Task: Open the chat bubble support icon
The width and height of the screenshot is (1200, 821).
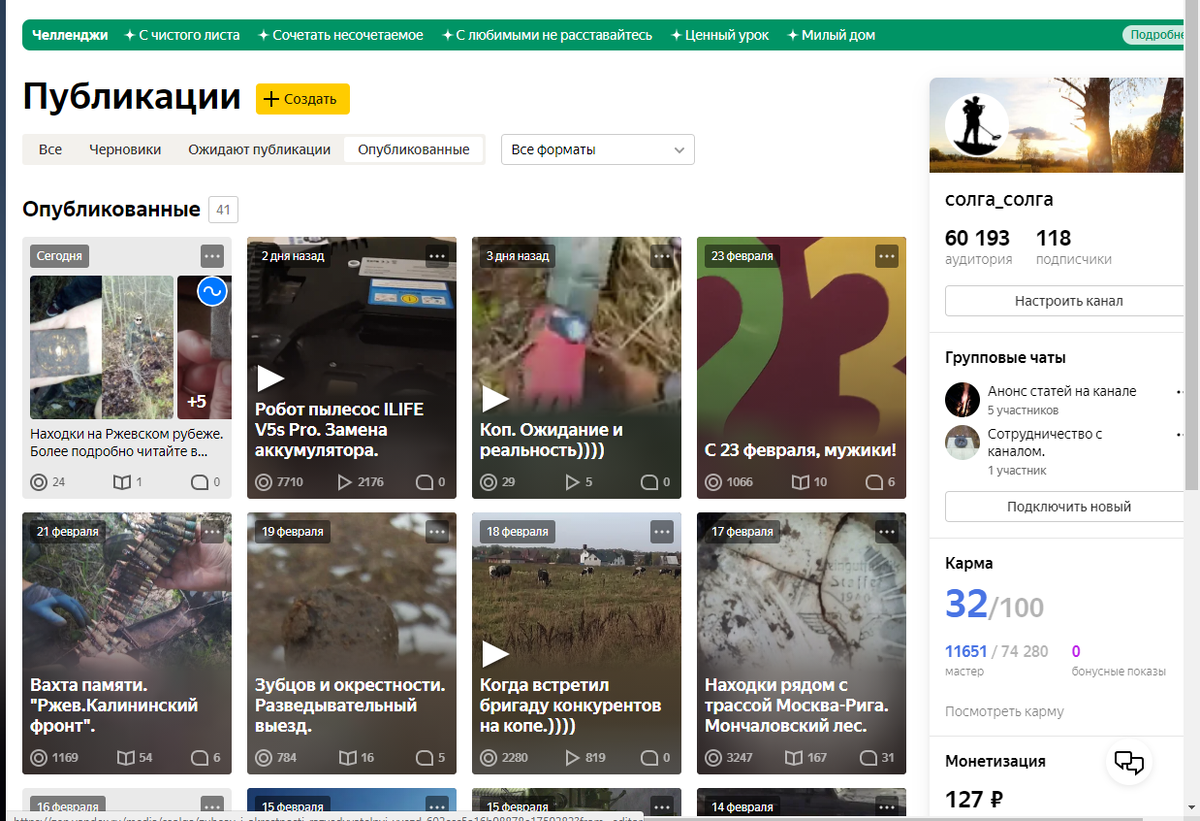Action: pyautogui.click(x=1129, y=762)
